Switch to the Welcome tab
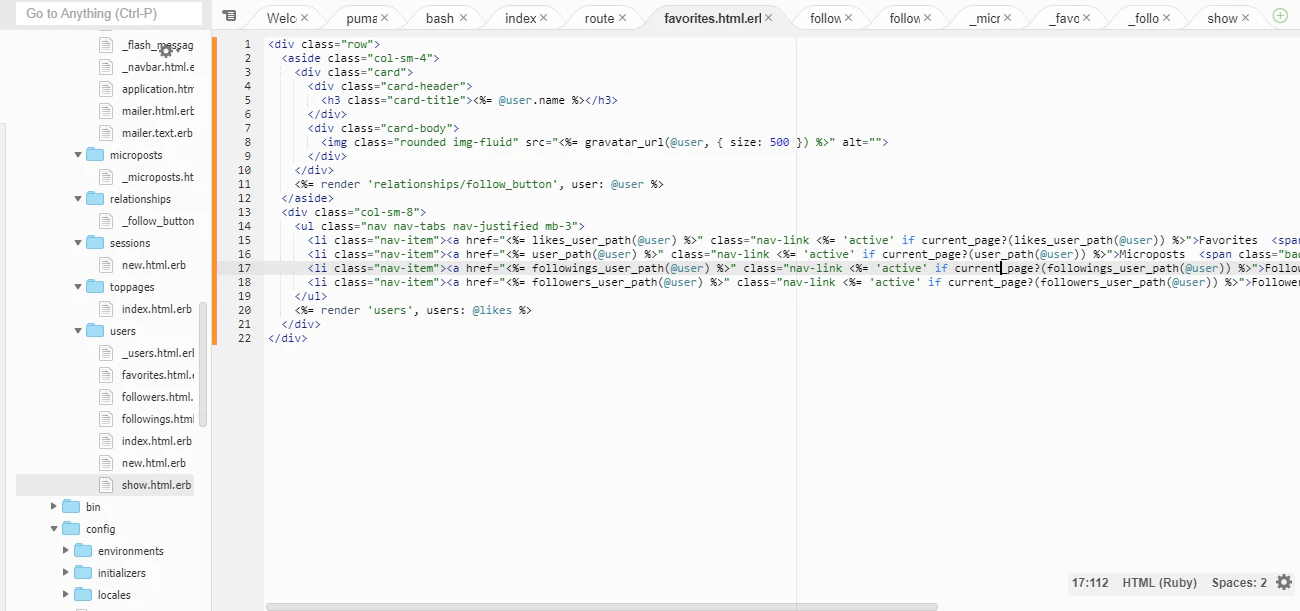 pos(280,16)
